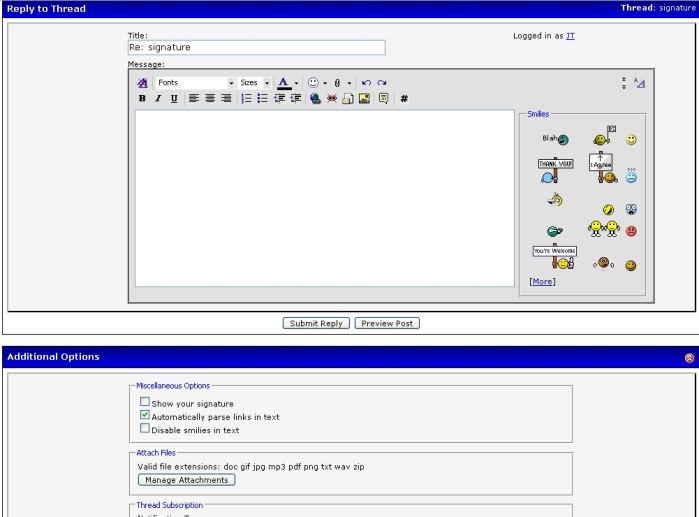Start an ordered numbered list
The height and width of the screenshot is (517, 699).
click(247, 98)
